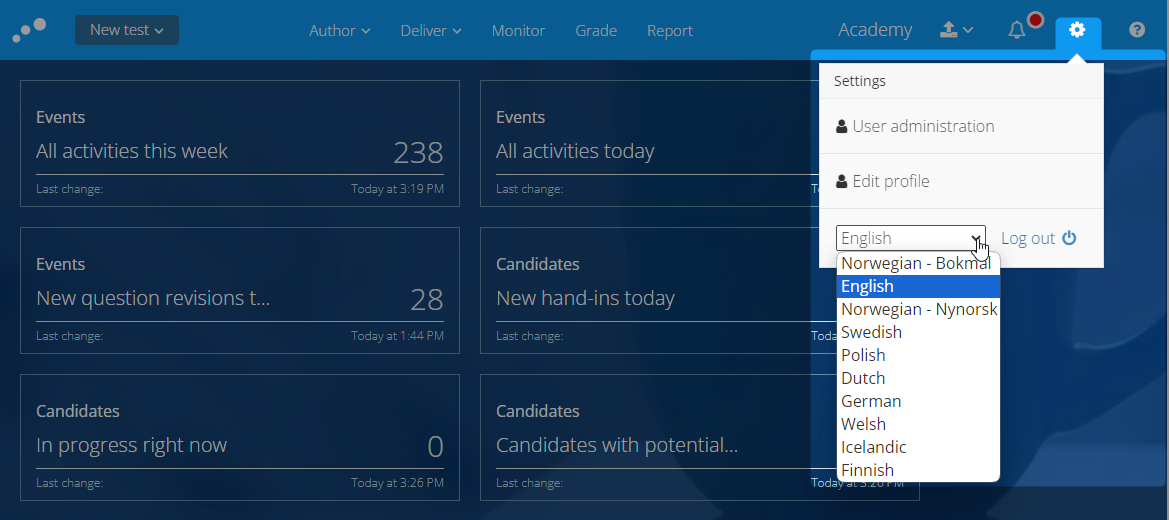The width and height of the screenshot is (1169, 520).
Task: Open Candidates with potential card
Action: [658, 437]
